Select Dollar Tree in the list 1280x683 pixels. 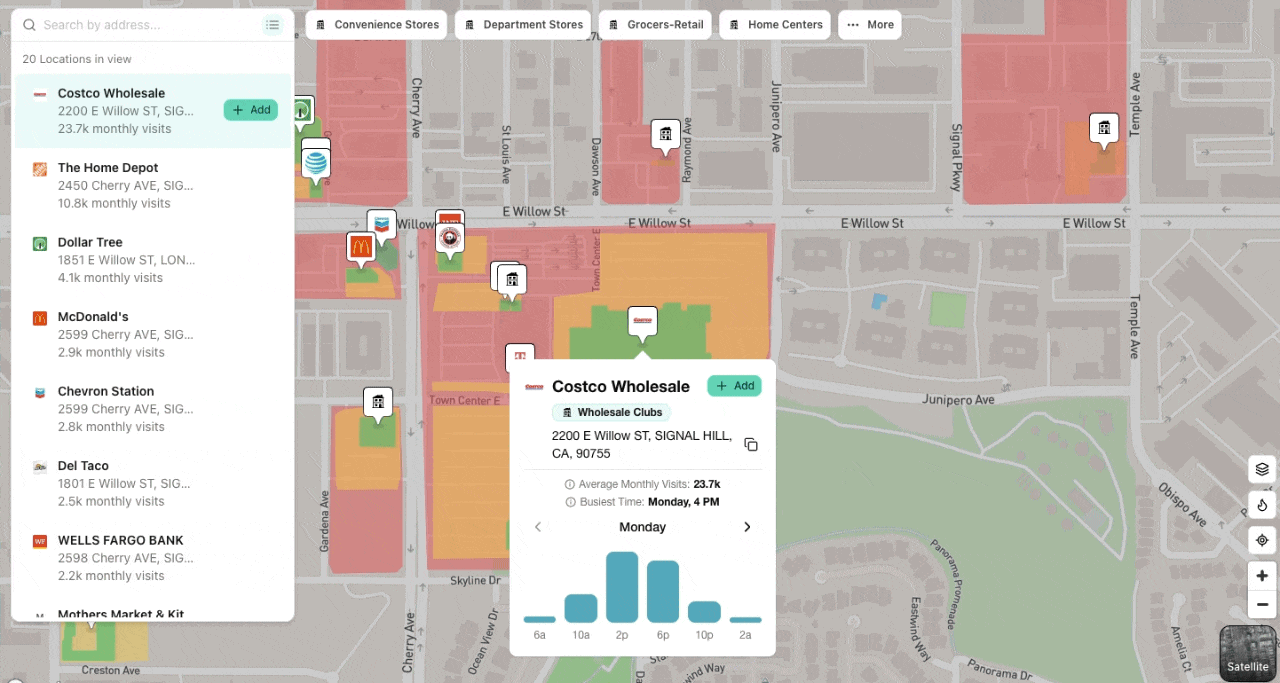tap(153, 260)
